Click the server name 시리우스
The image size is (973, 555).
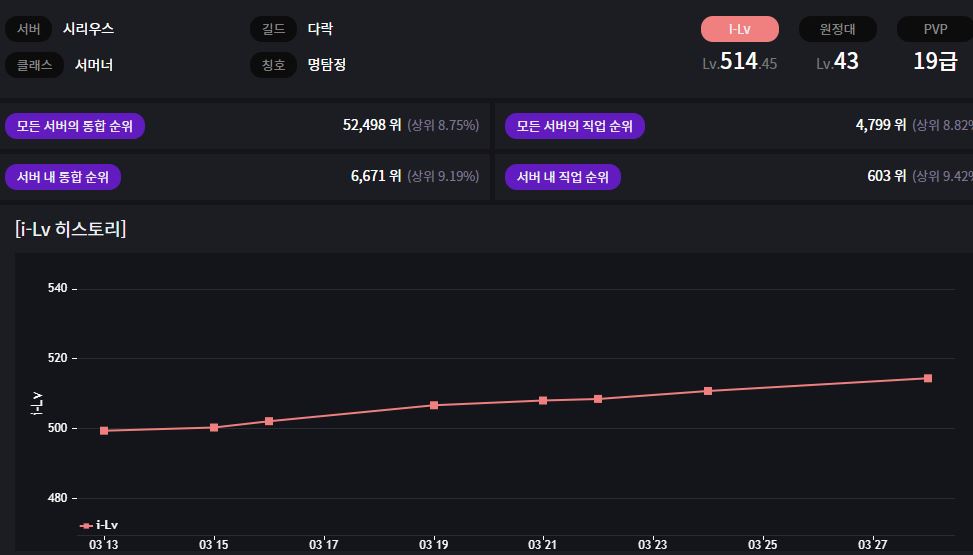click(88, 29)
